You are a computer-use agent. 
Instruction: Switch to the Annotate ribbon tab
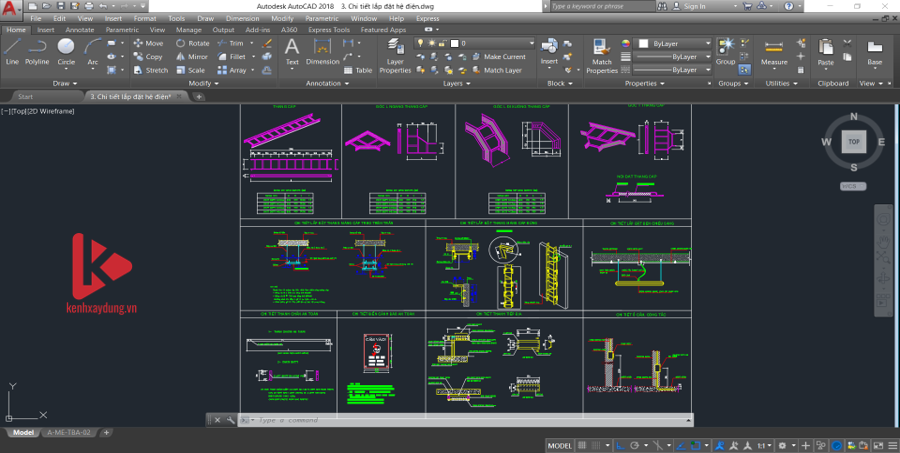[x=80, y=30]
